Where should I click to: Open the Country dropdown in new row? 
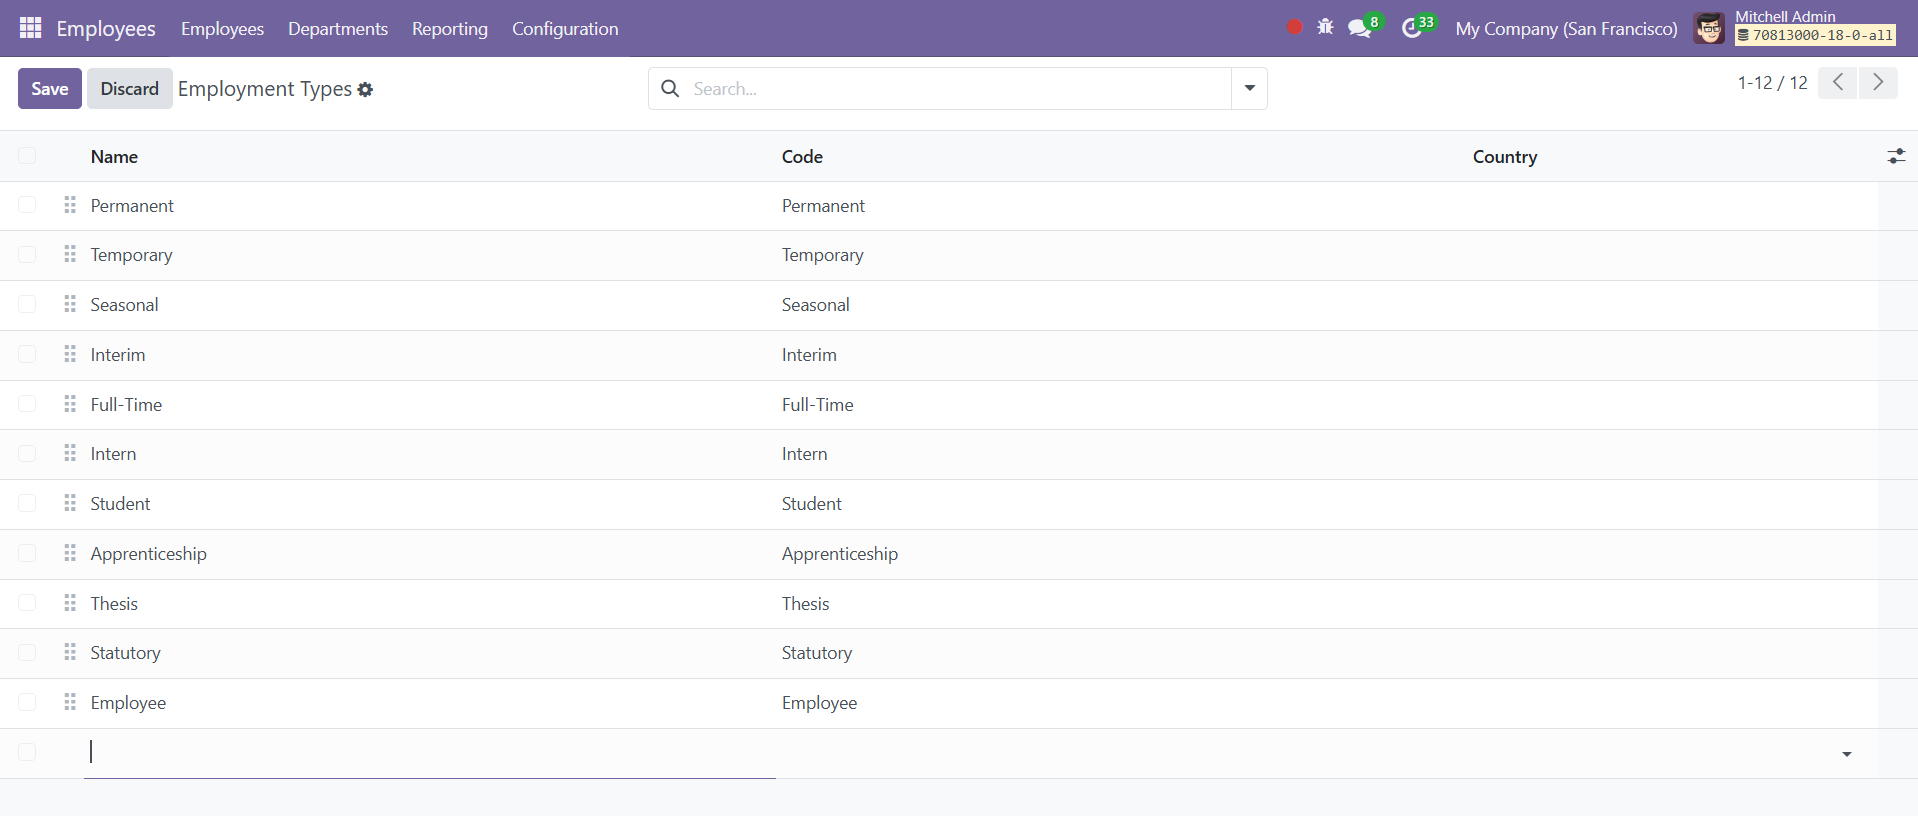pyautogui.click(x=1846, y=754)
